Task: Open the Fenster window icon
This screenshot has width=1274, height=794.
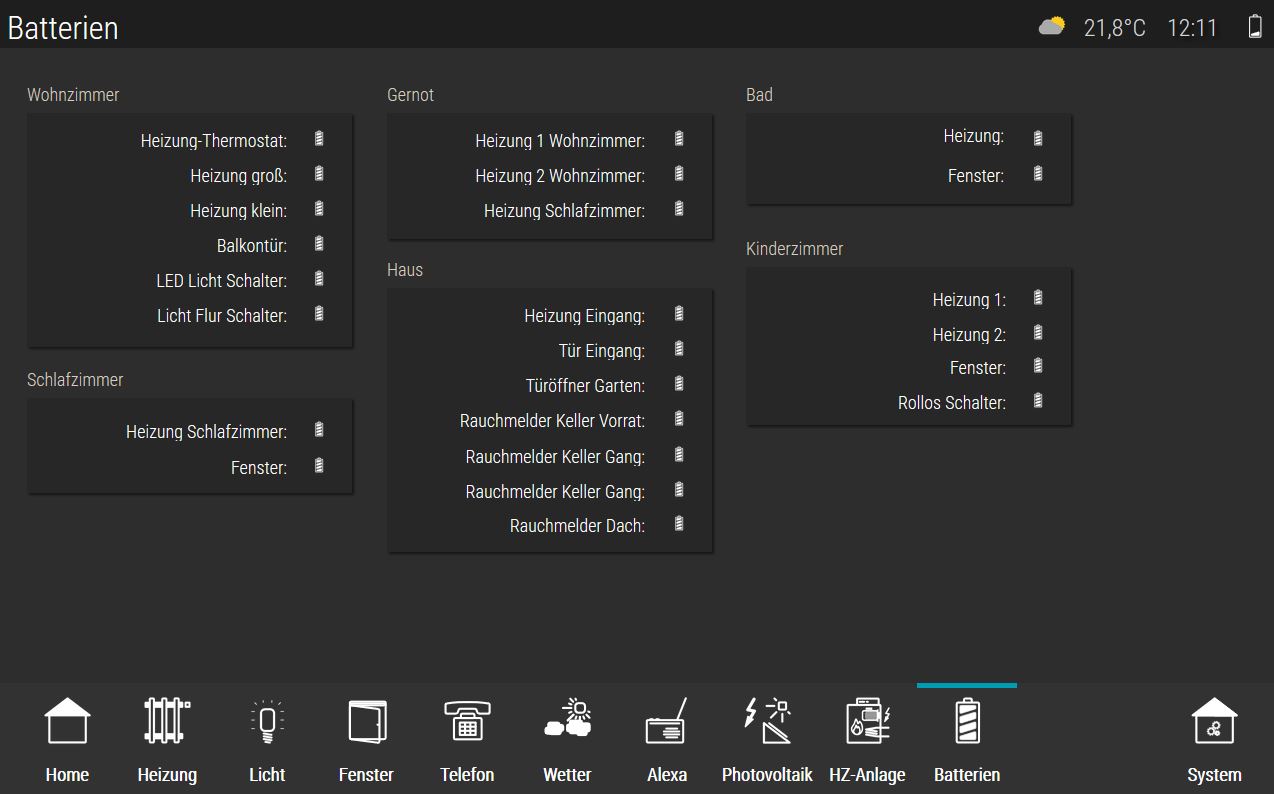Action: click(366, 721)
